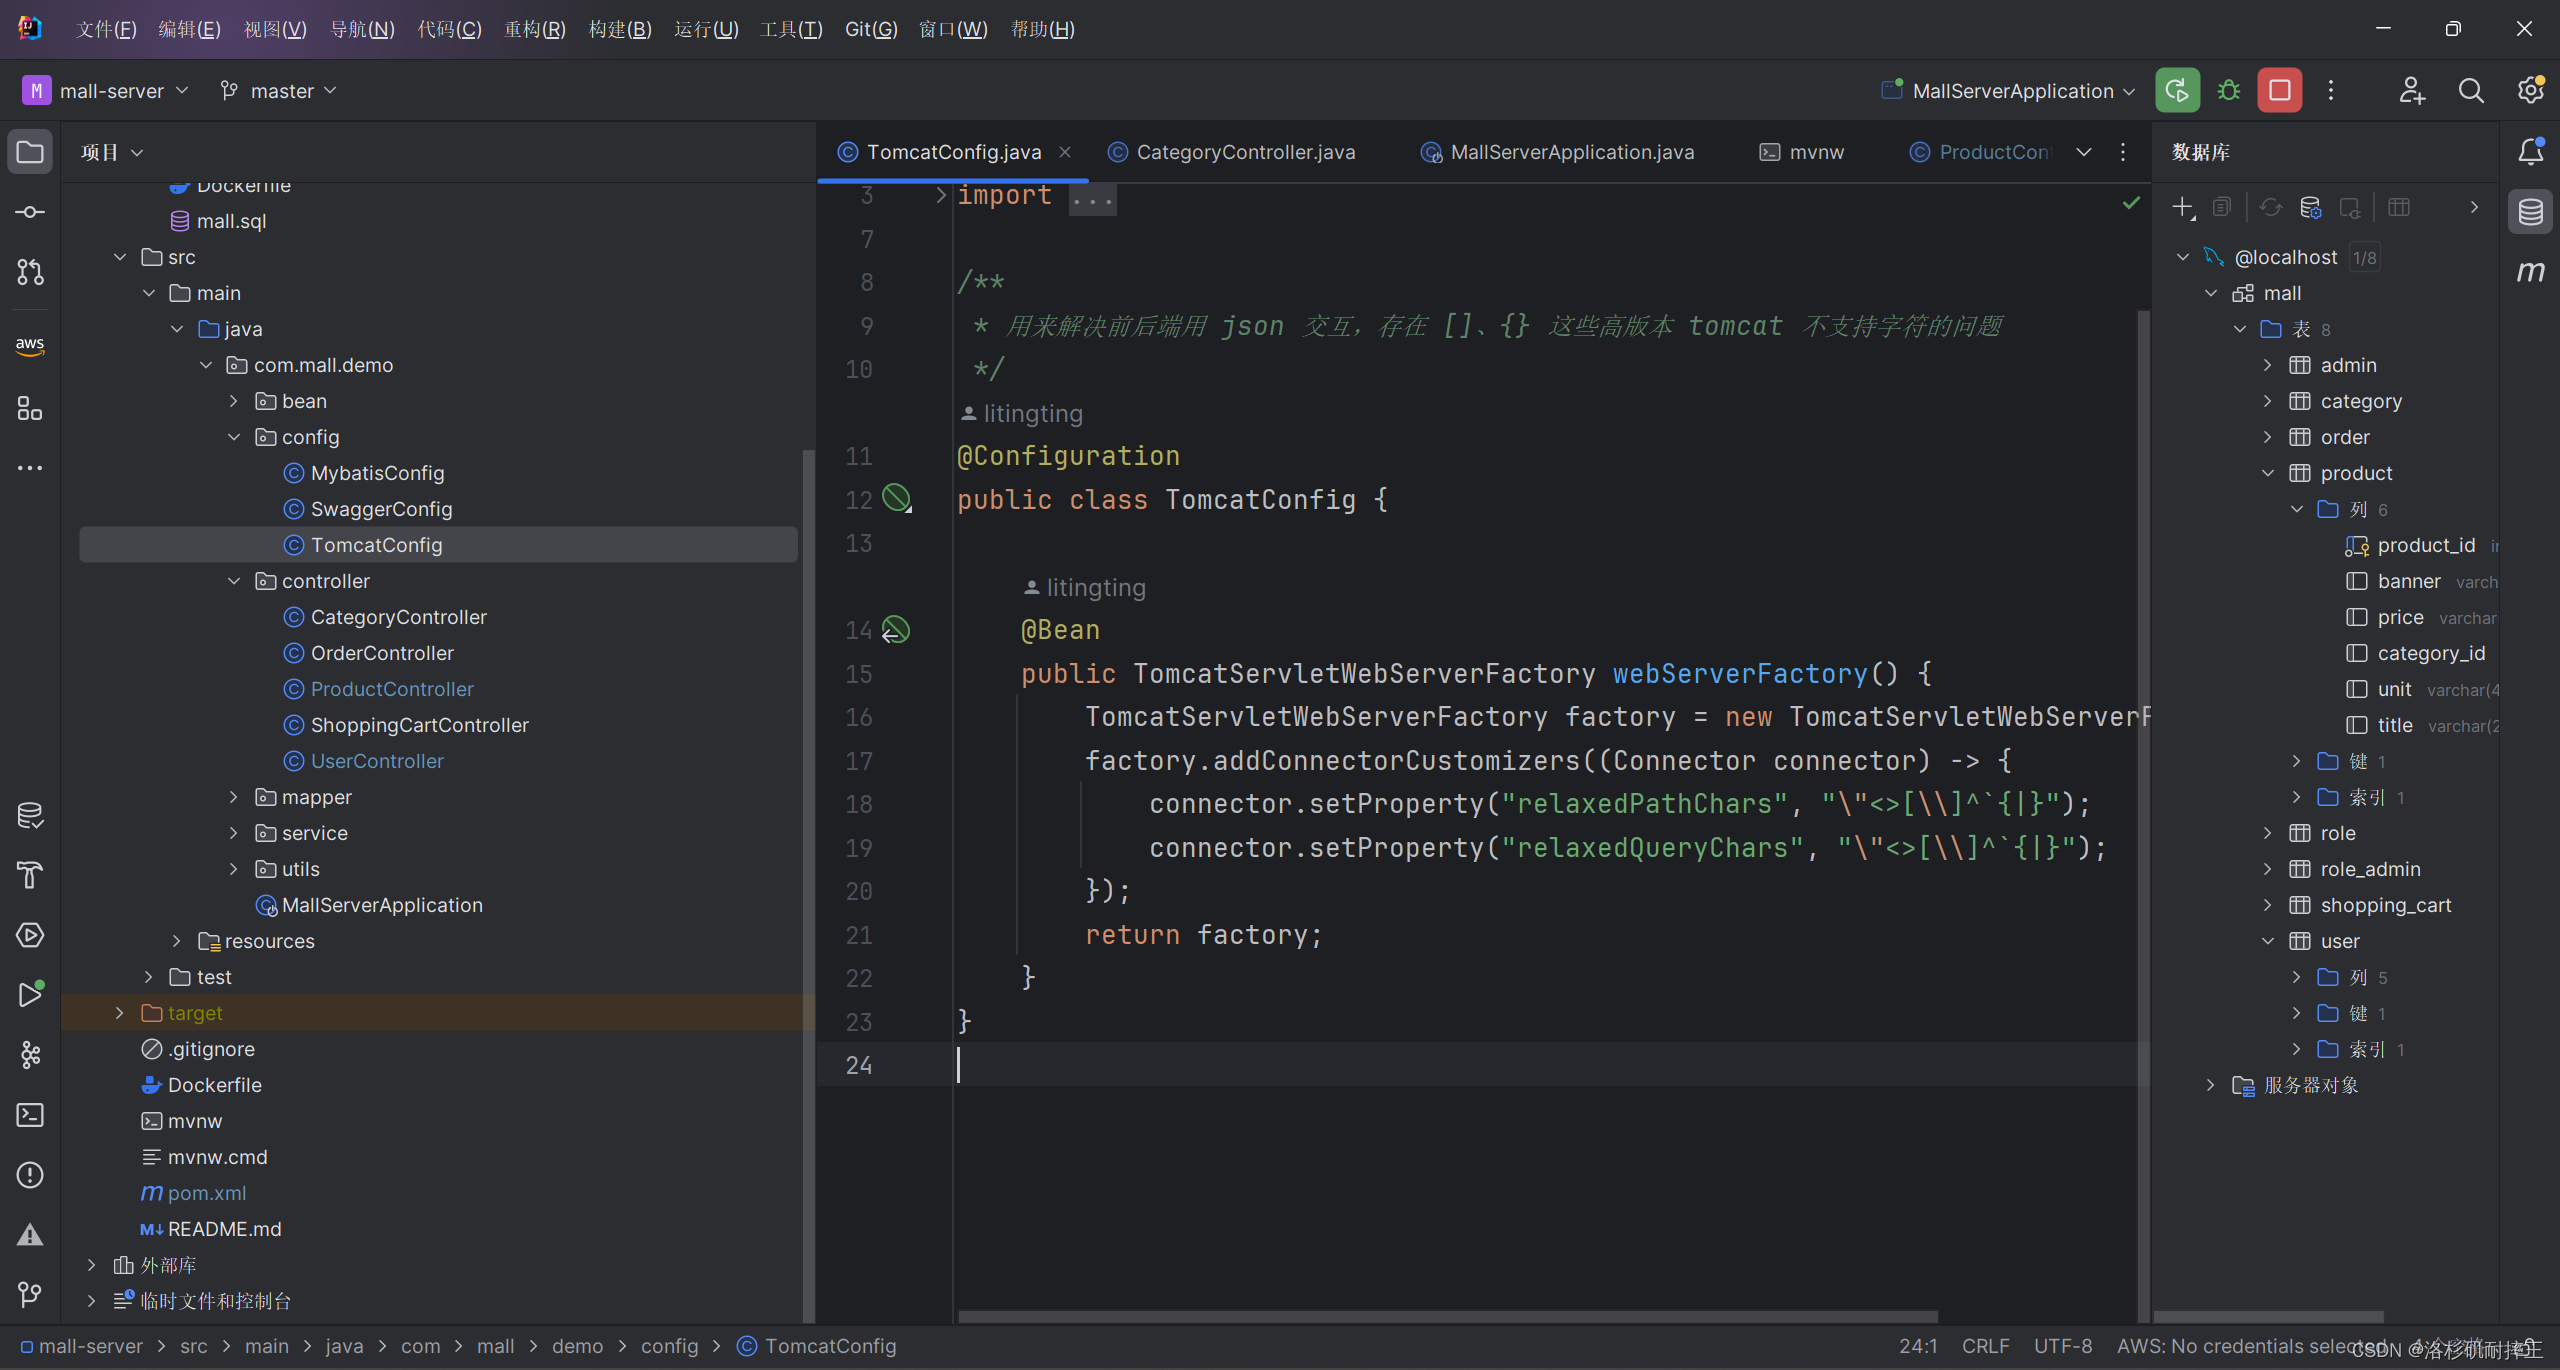Click the green inspection checkmark widget
2560x1370 pixels.
click(x=2131, y=203)
